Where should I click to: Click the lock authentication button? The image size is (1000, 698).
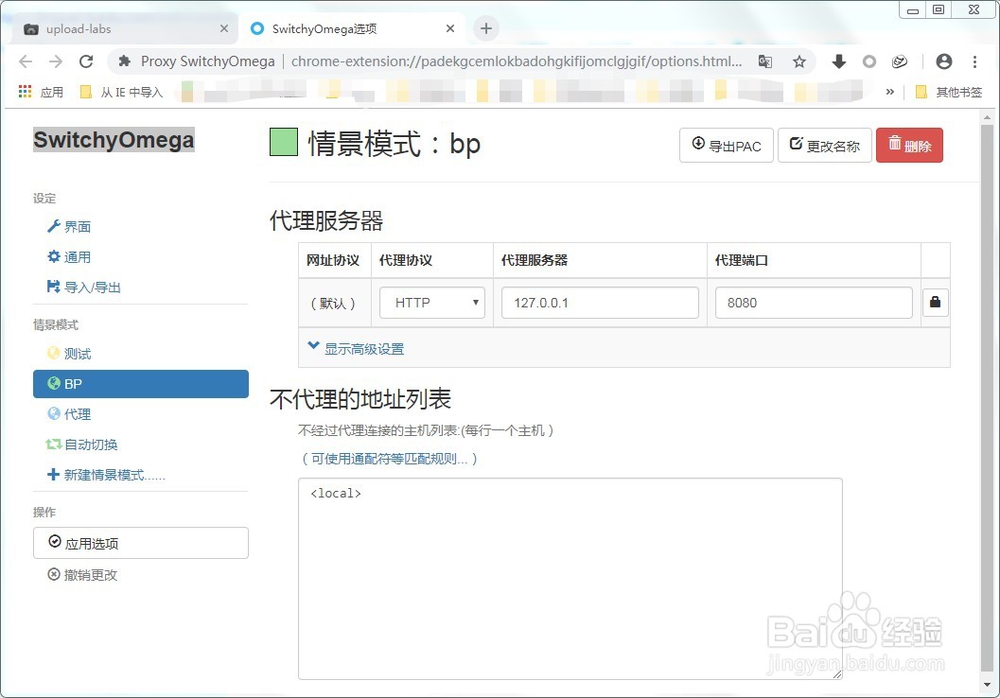tap(936, 302)
